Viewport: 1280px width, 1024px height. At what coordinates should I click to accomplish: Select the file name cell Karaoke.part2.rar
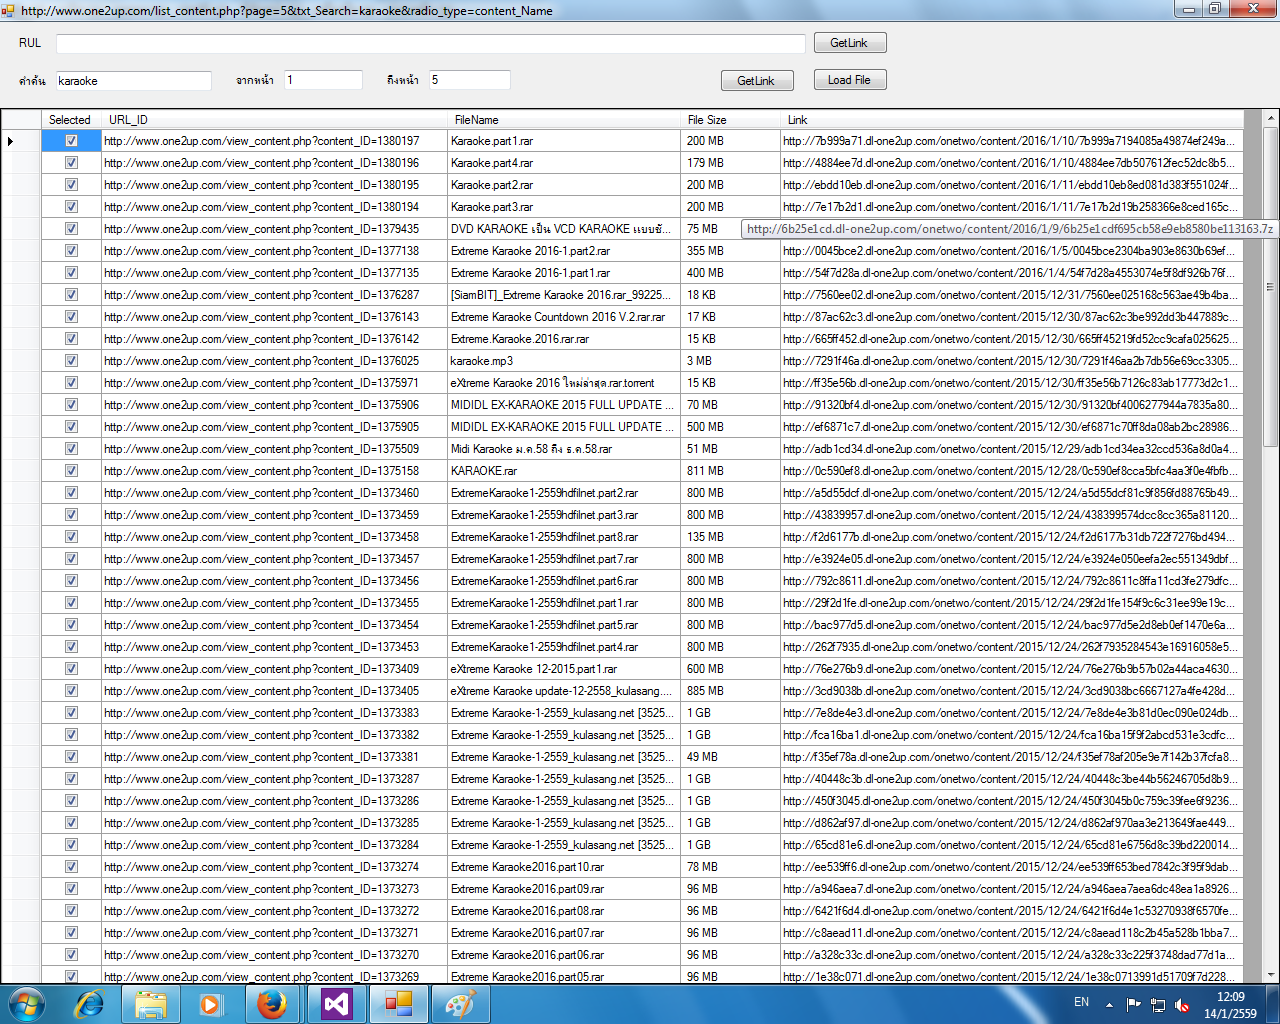point(564,185)
